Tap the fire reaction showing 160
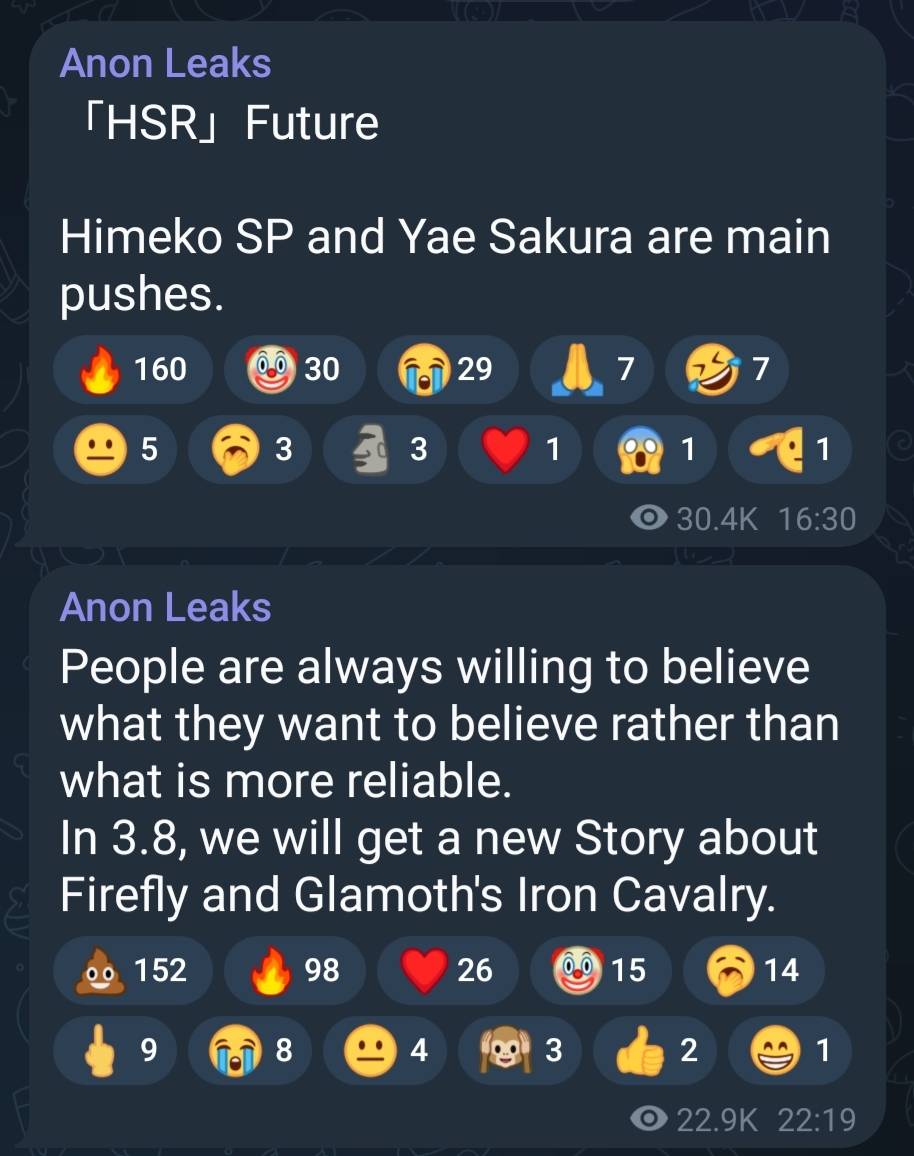914x1156 pixels. pos(134,370)
